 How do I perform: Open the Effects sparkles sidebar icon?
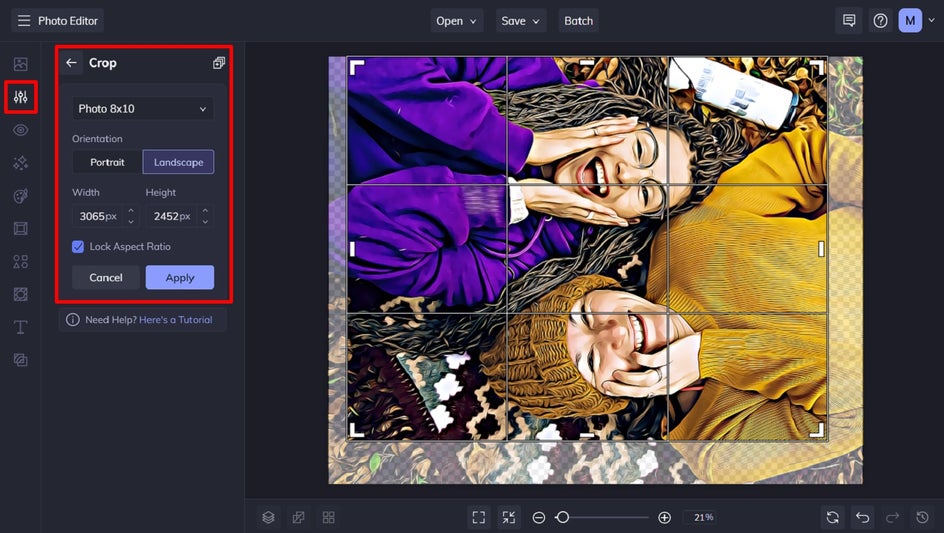click(x=20, y=163)
